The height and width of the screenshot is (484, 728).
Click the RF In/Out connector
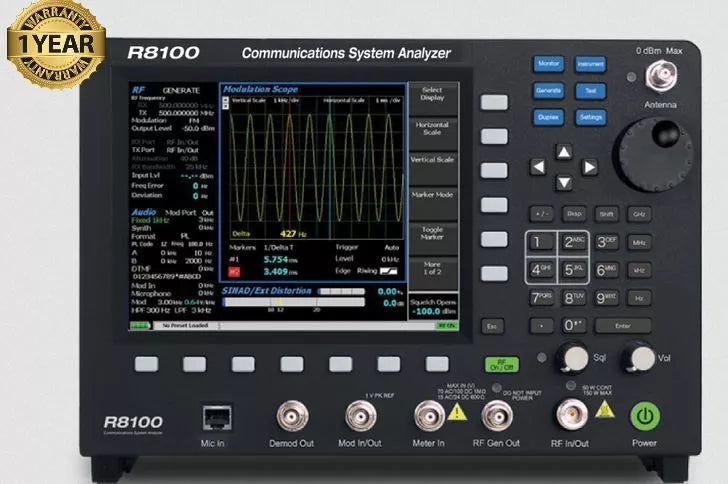[x=572, y=414]
